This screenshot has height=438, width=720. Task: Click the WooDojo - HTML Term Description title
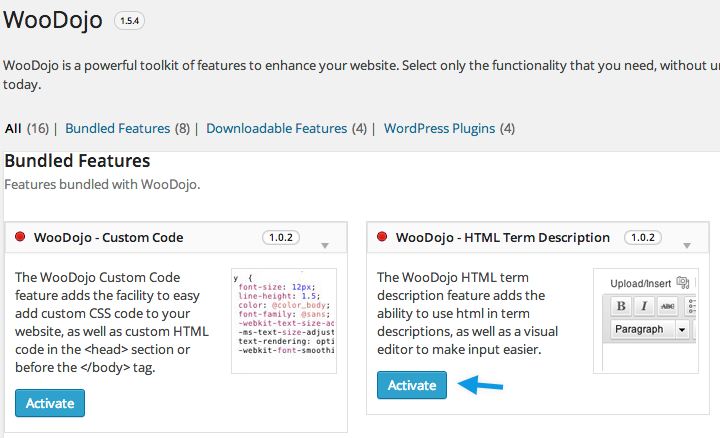pos(503,237)
